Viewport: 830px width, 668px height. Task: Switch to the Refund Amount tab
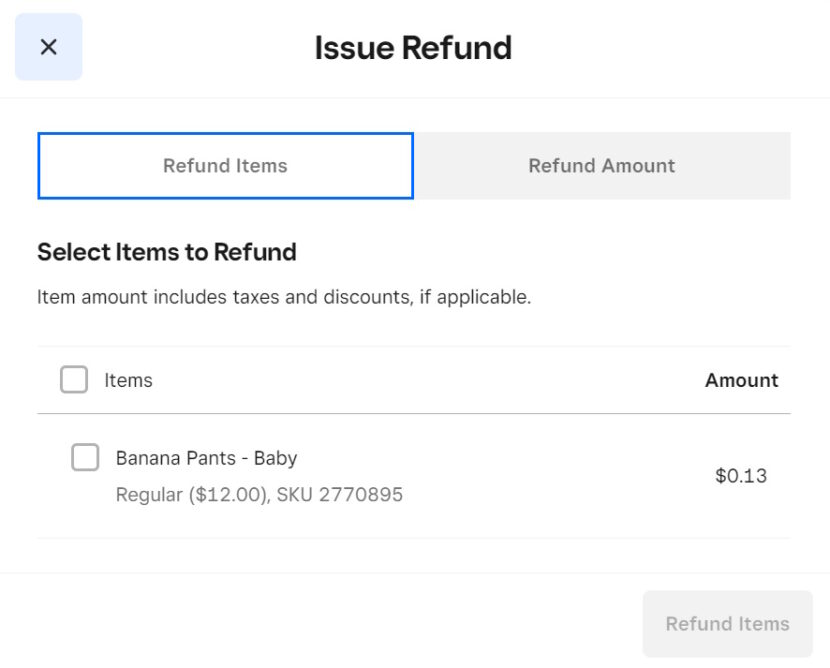coord(602,166)
